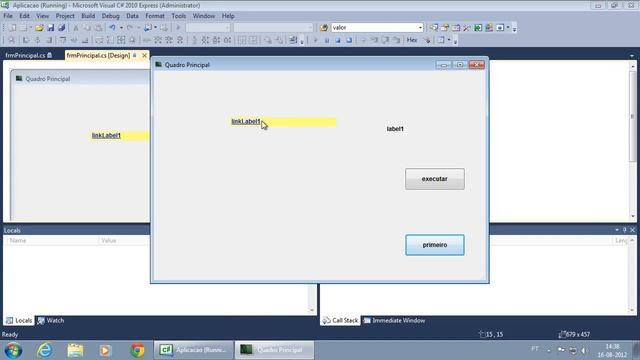Click the Save All icon
640x360 pixels.
(62, 28)
